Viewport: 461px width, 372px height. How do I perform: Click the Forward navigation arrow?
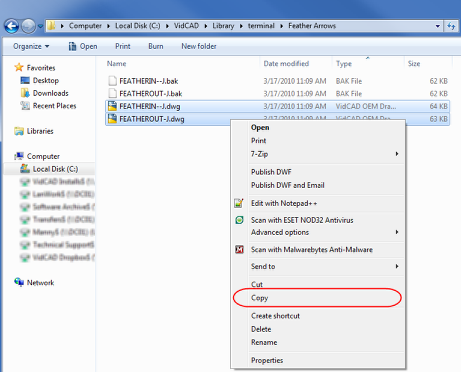click(x=28, y=26)
